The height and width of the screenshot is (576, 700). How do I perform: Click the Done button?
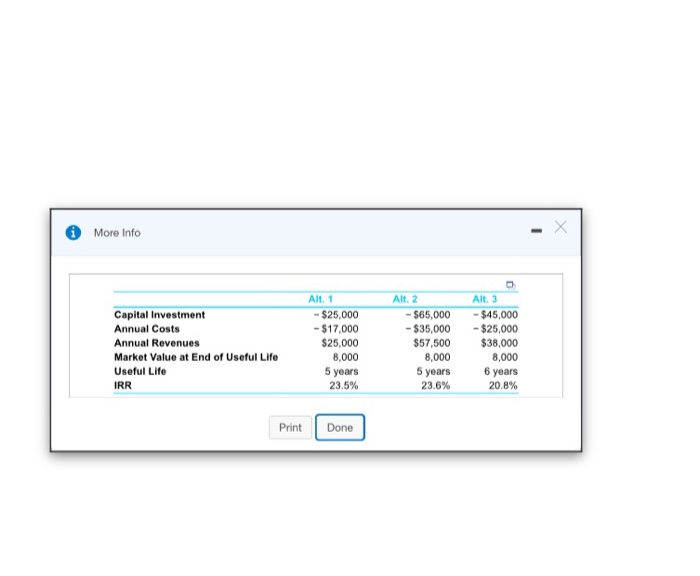pos(340,427)
